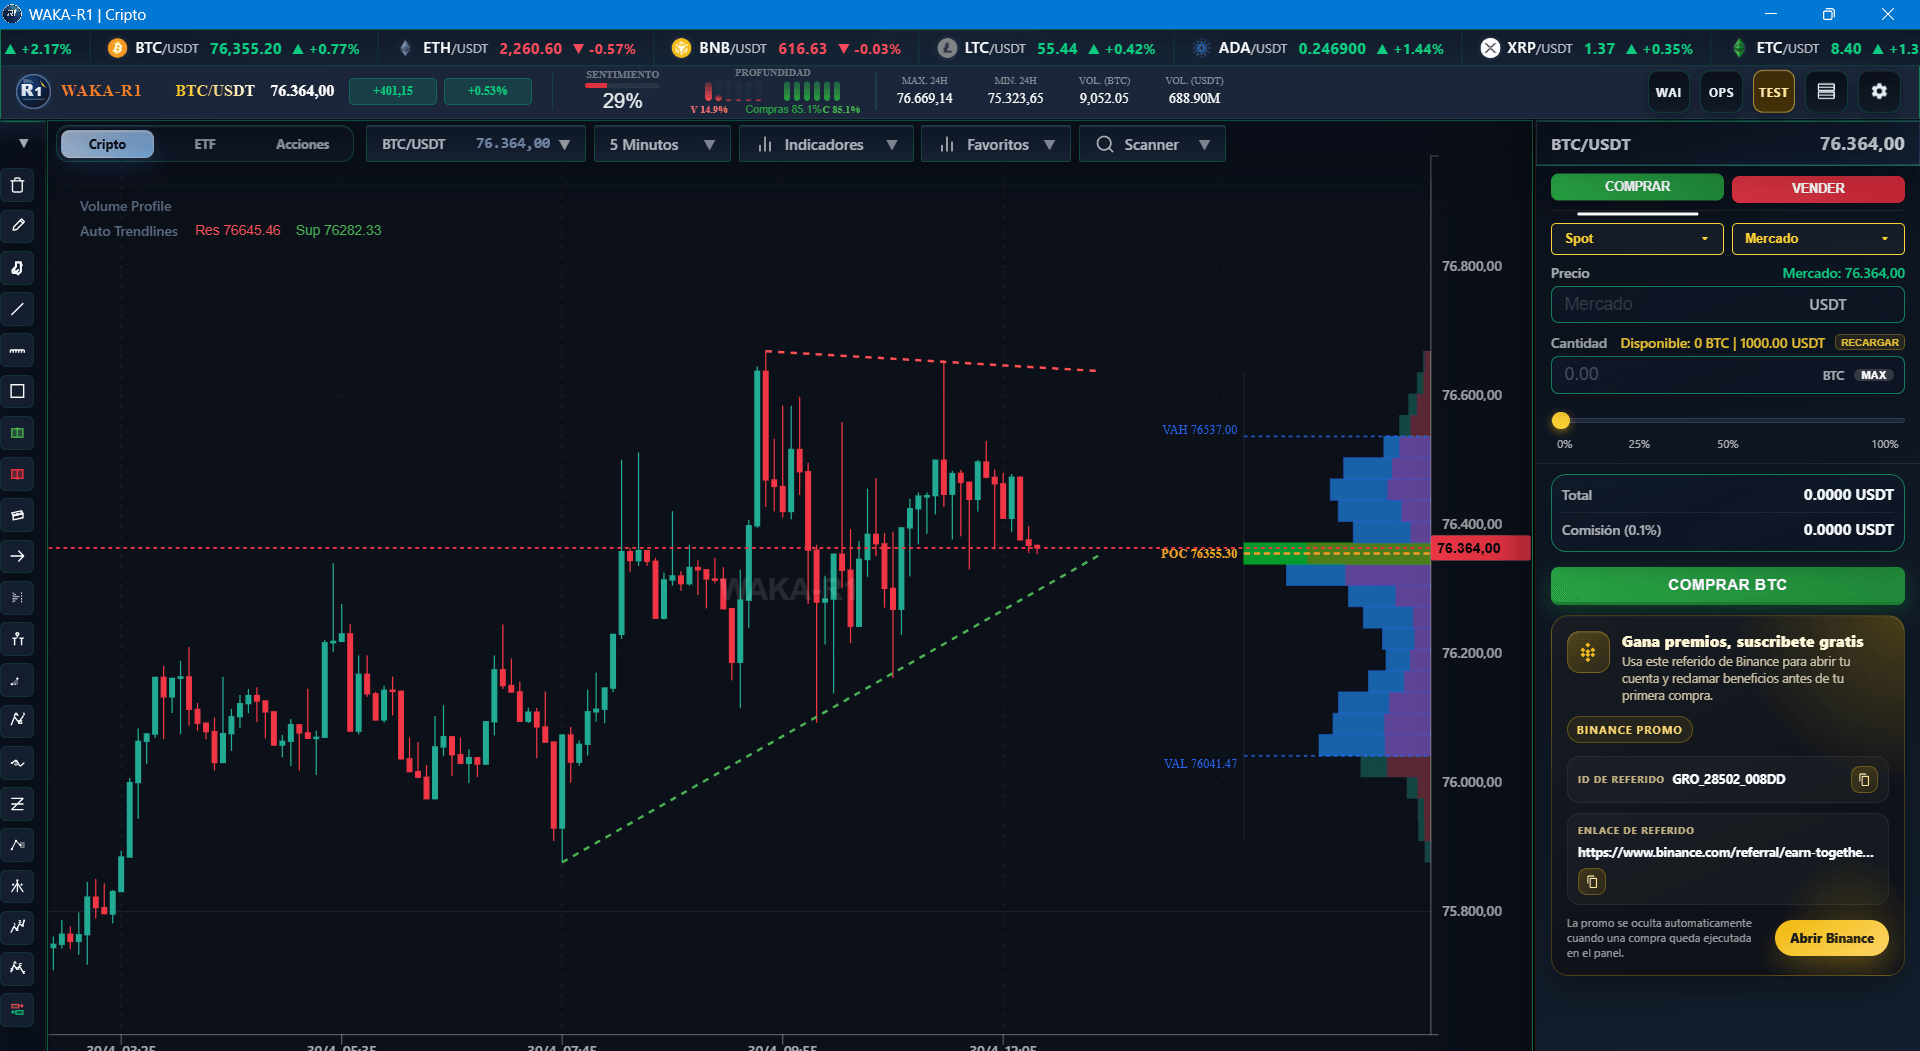Open the Spot account type dropdown
Screen dimensions: 1920x1051
click(1637, 238)
